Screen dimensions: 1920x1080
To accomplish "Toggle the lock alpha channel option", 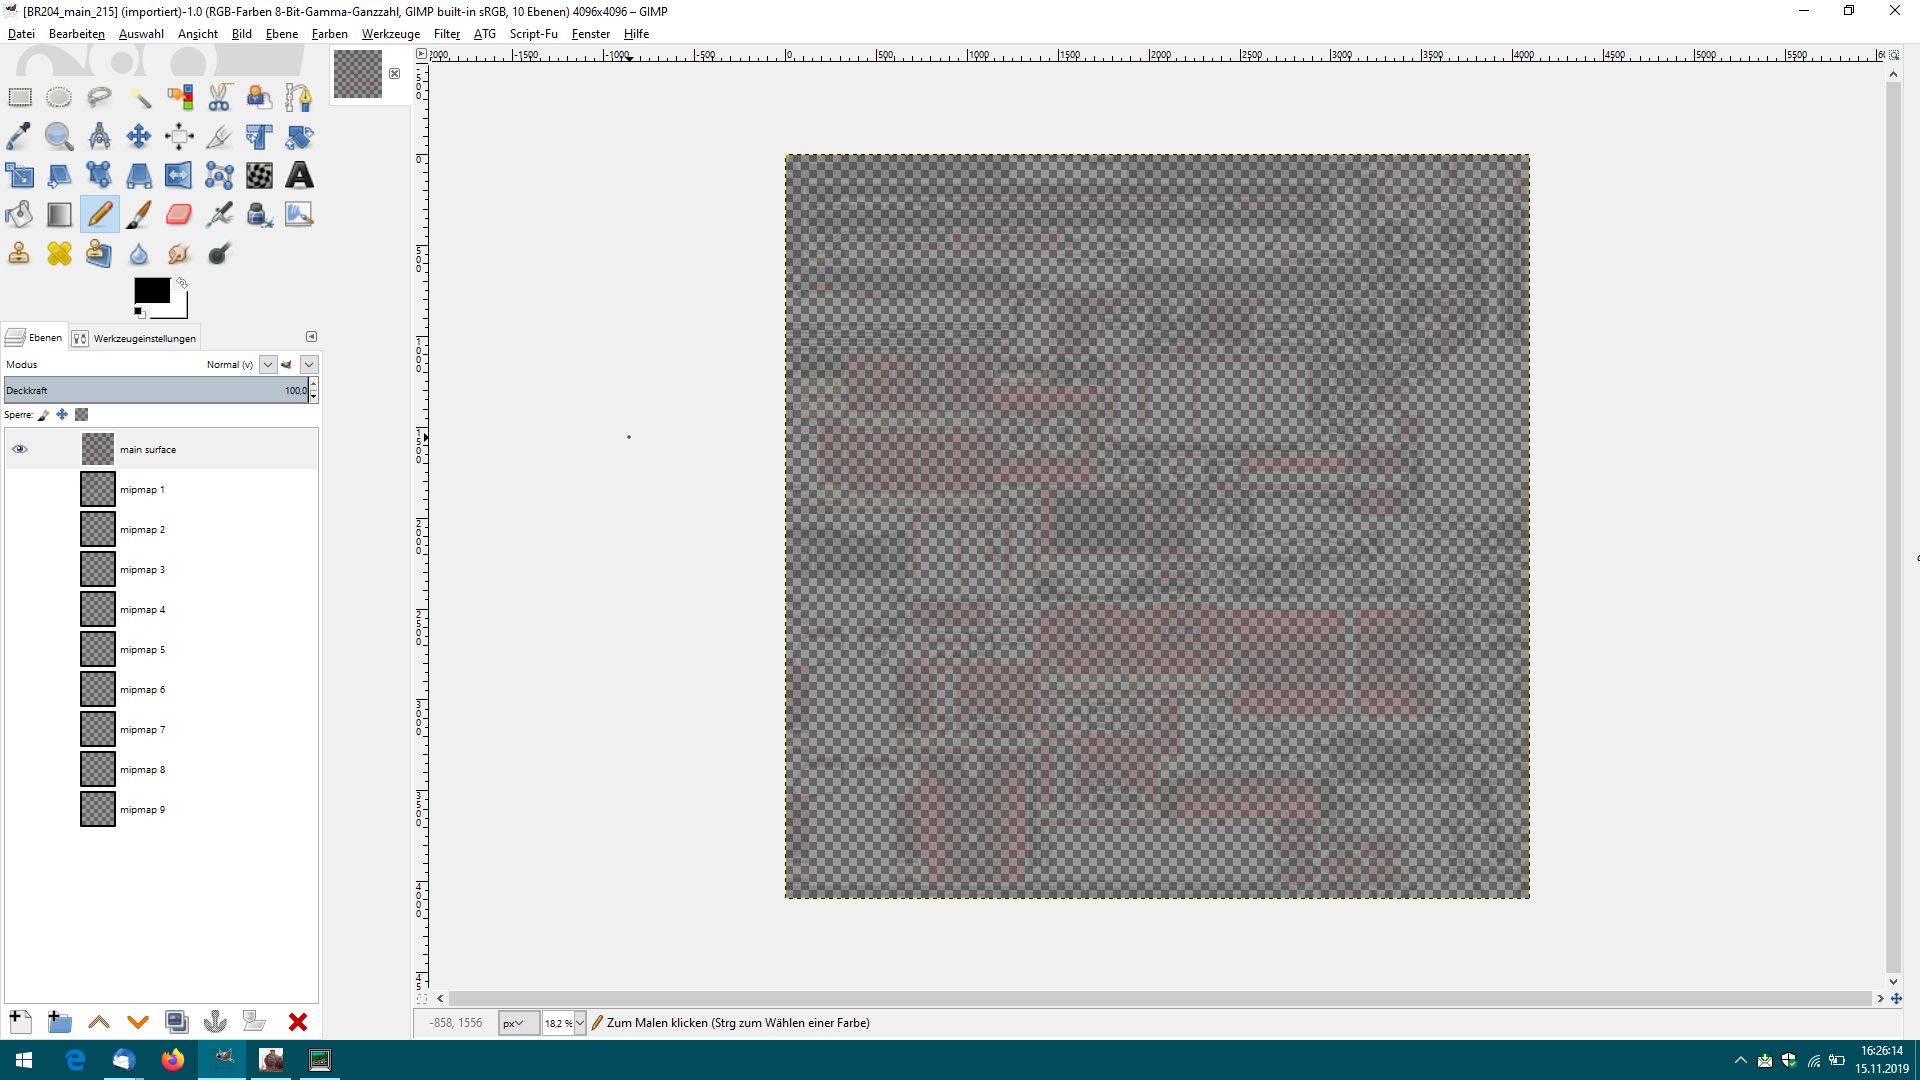I will pos(82,414).
